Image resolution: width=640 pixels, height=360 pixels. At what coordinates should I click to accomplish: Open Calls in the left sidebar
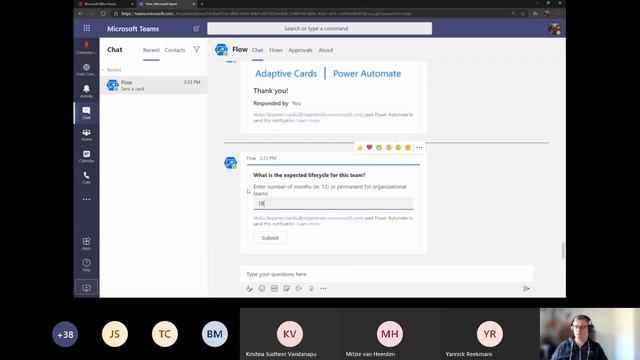pyautogui.click(x=86, y=178)
